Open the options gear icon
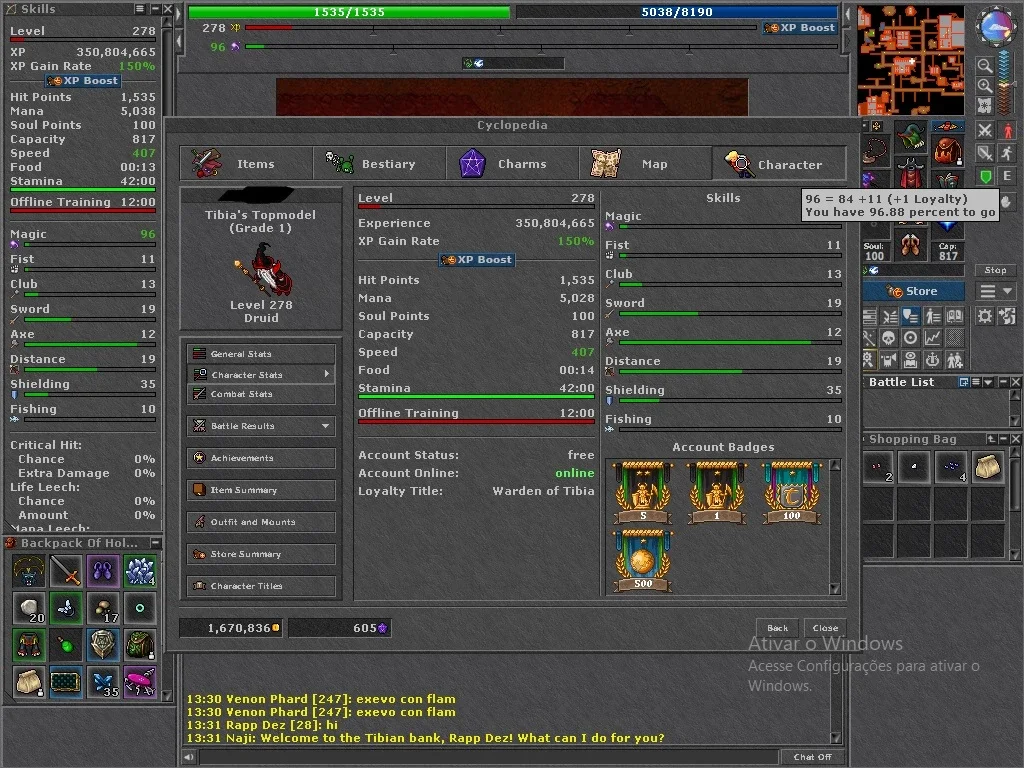This screenshot has width=1024, height=768. click(985, 317)
